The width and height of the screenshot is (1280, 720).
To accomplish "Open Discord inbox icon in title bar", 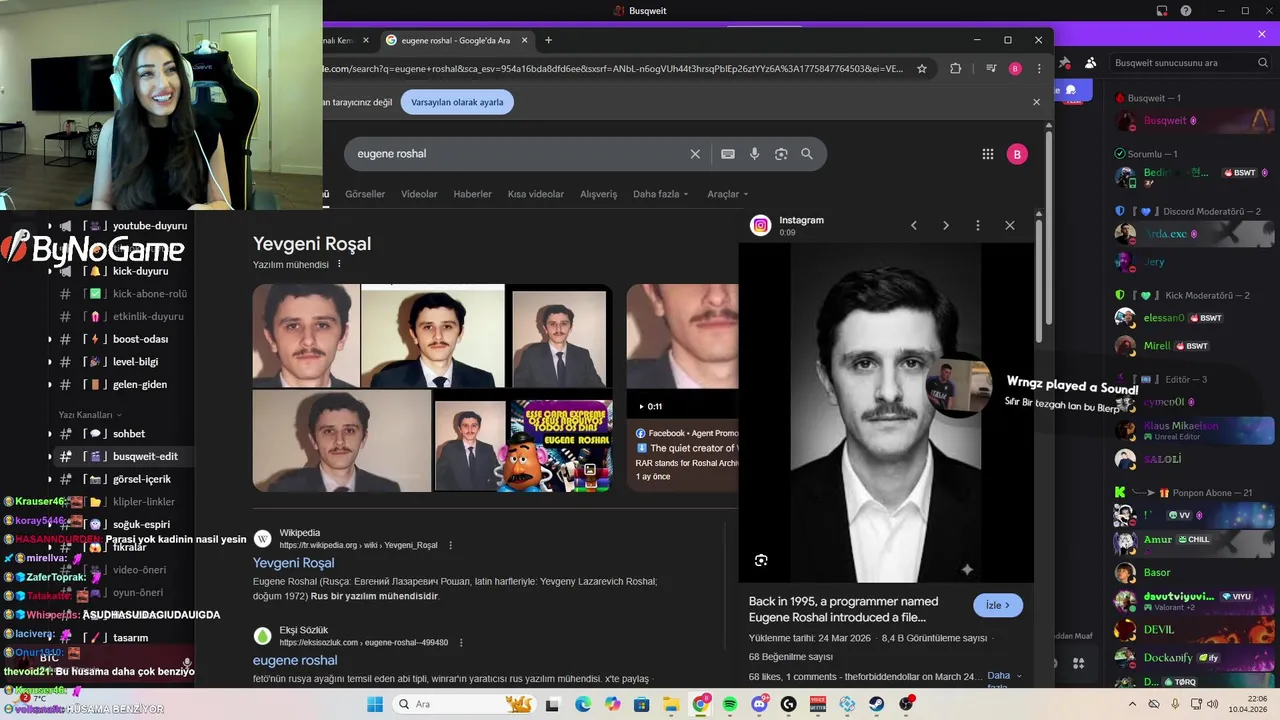I will pyautogui.click(x=1162, y=11).
